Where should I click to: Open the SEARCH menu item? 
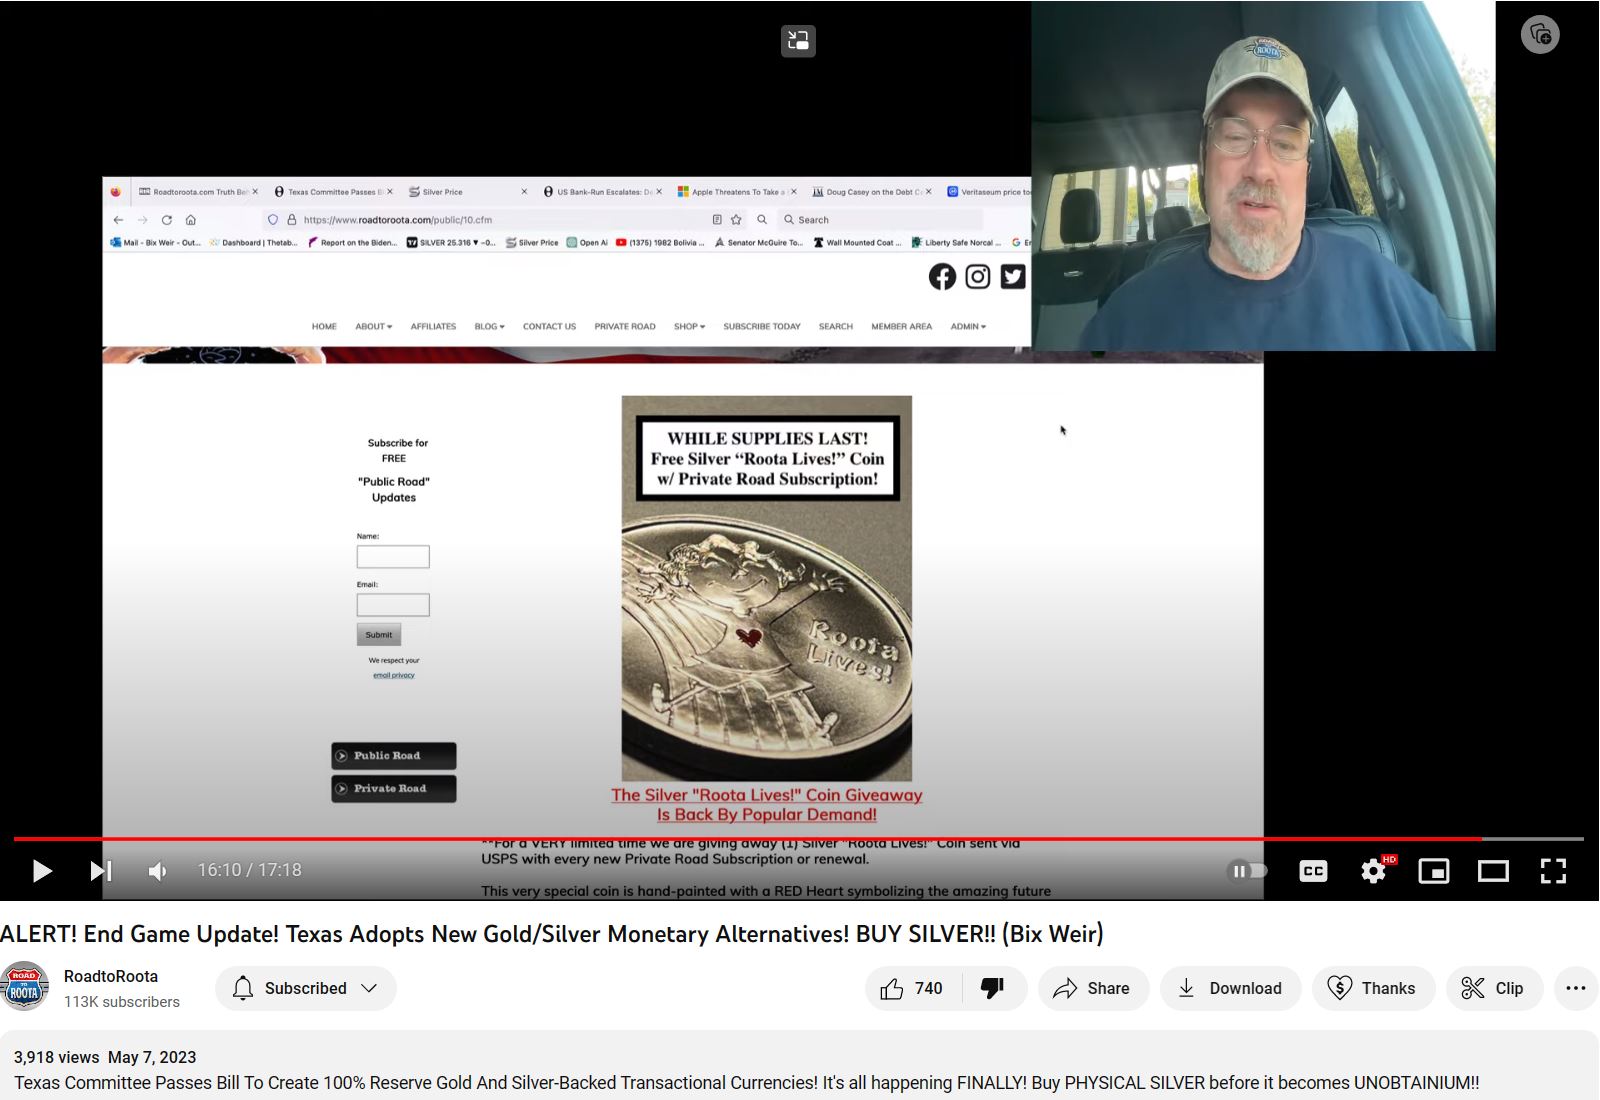pyautogui.click(x=836, y=326)
